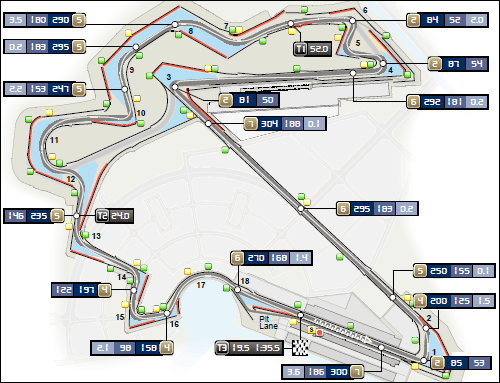Click the 3.6 186 300 speed label
The height and width of the screenshot is (383, 500).
(x=323, y=372)
